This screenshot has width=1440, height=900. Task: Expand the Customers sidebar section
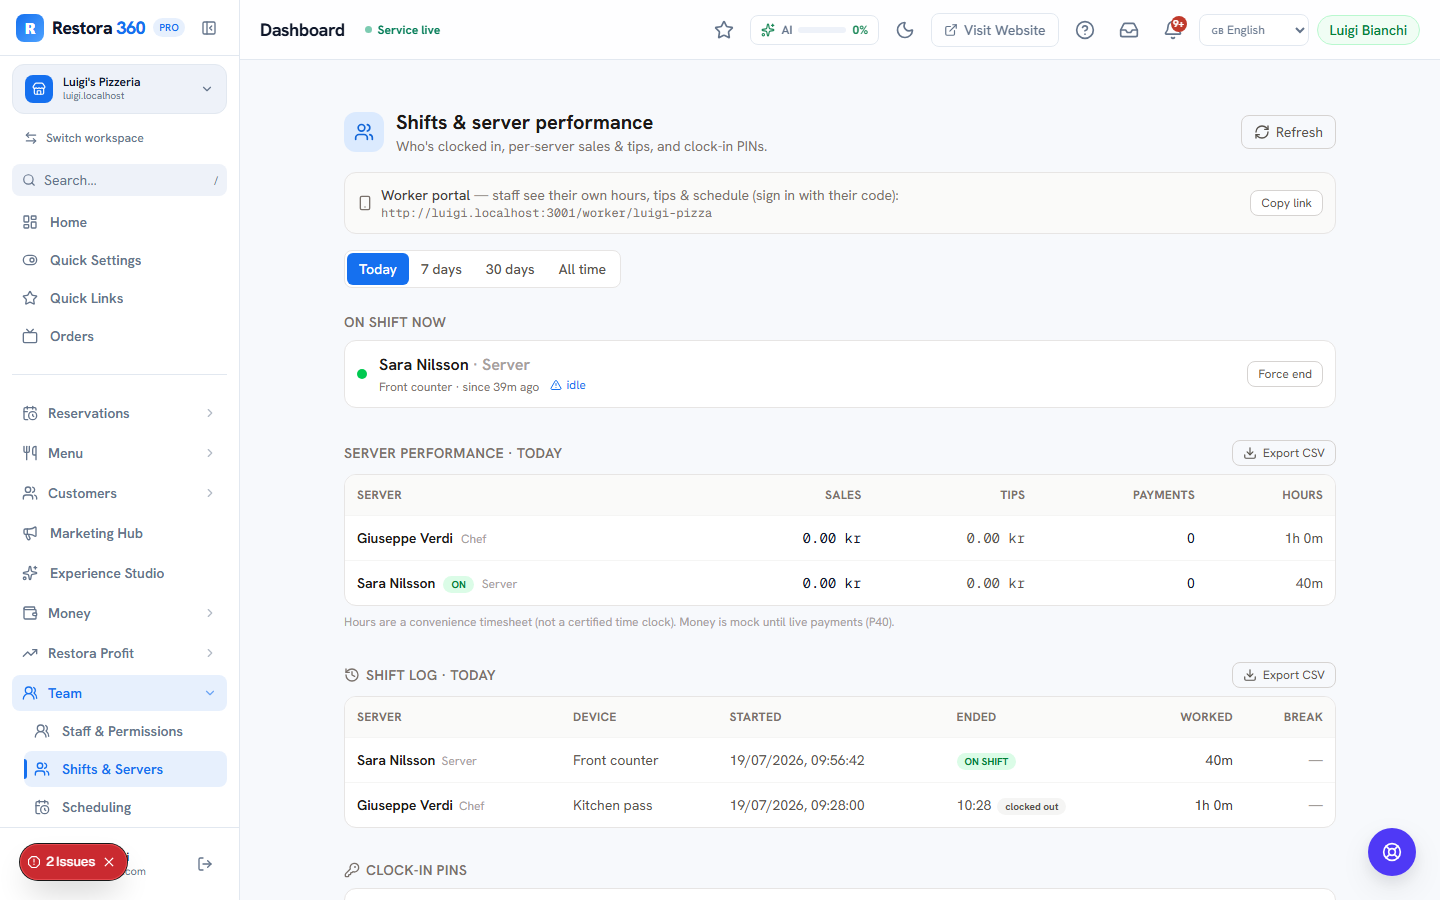click(x=119, y=493)
